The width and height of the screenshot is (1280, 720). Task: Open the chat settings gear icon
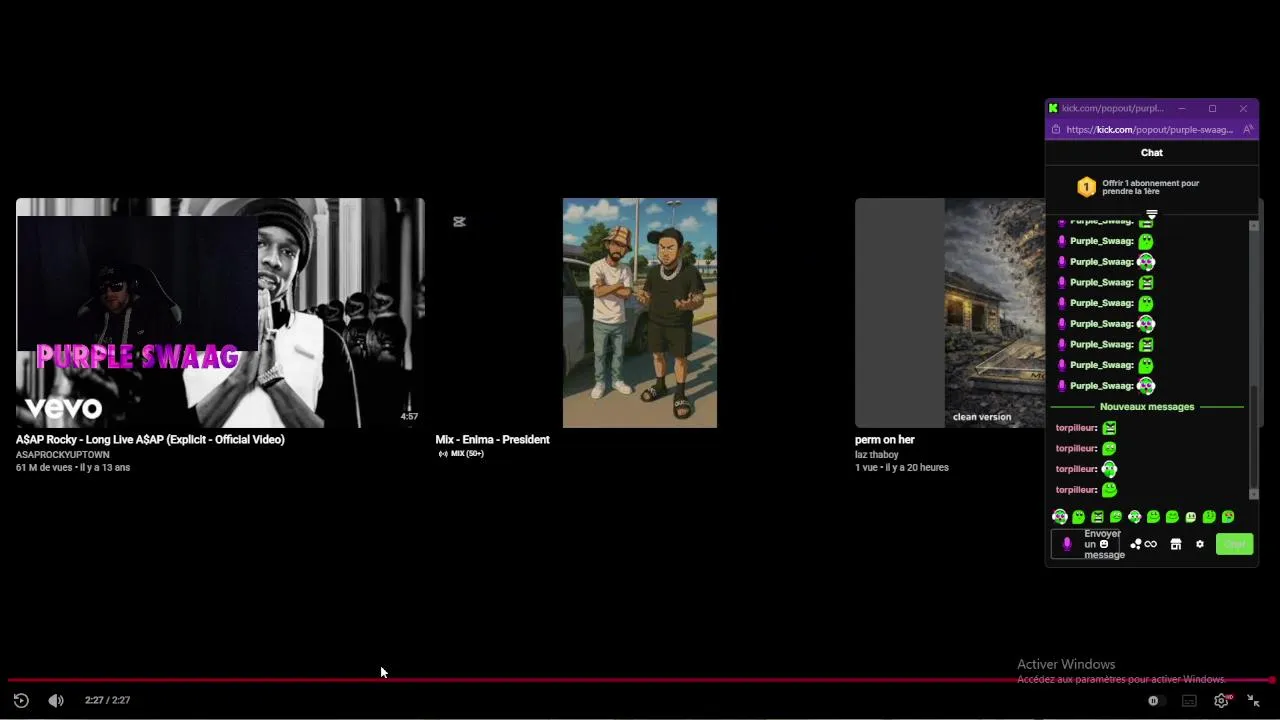click(x=1200, y=544)
